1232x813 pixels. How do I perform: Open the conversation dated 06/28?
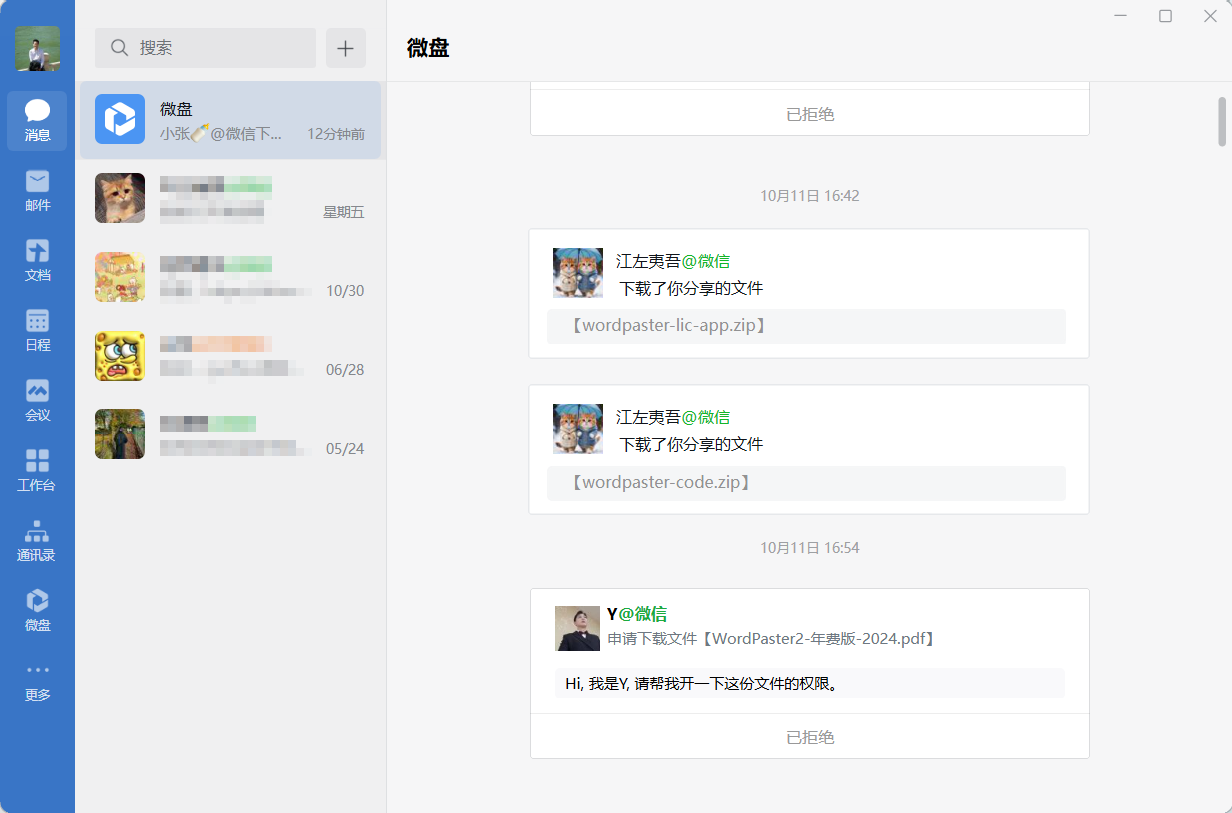[230, 356]
